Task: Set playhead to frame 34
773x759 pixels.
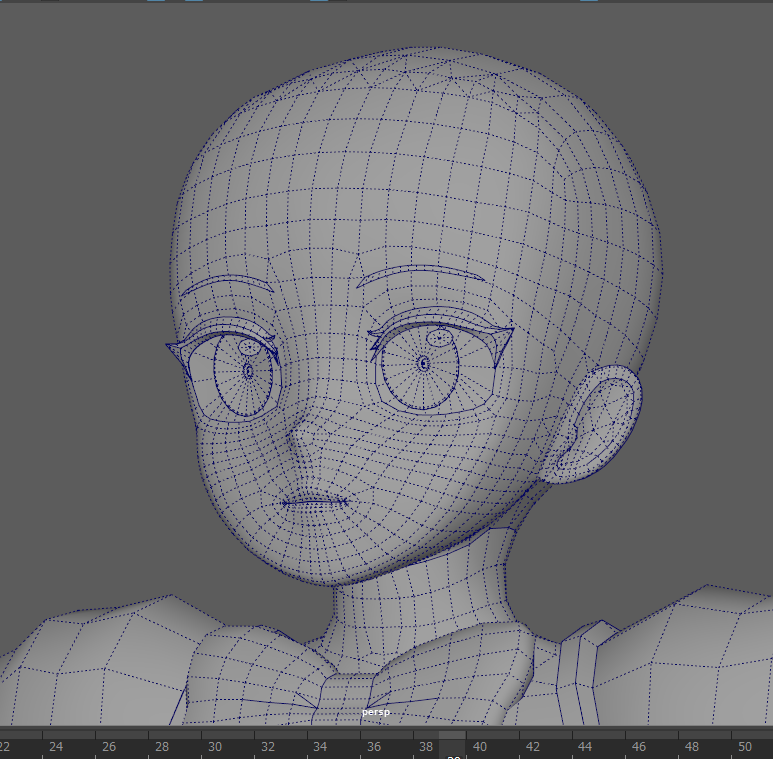Action: [320, 747]
